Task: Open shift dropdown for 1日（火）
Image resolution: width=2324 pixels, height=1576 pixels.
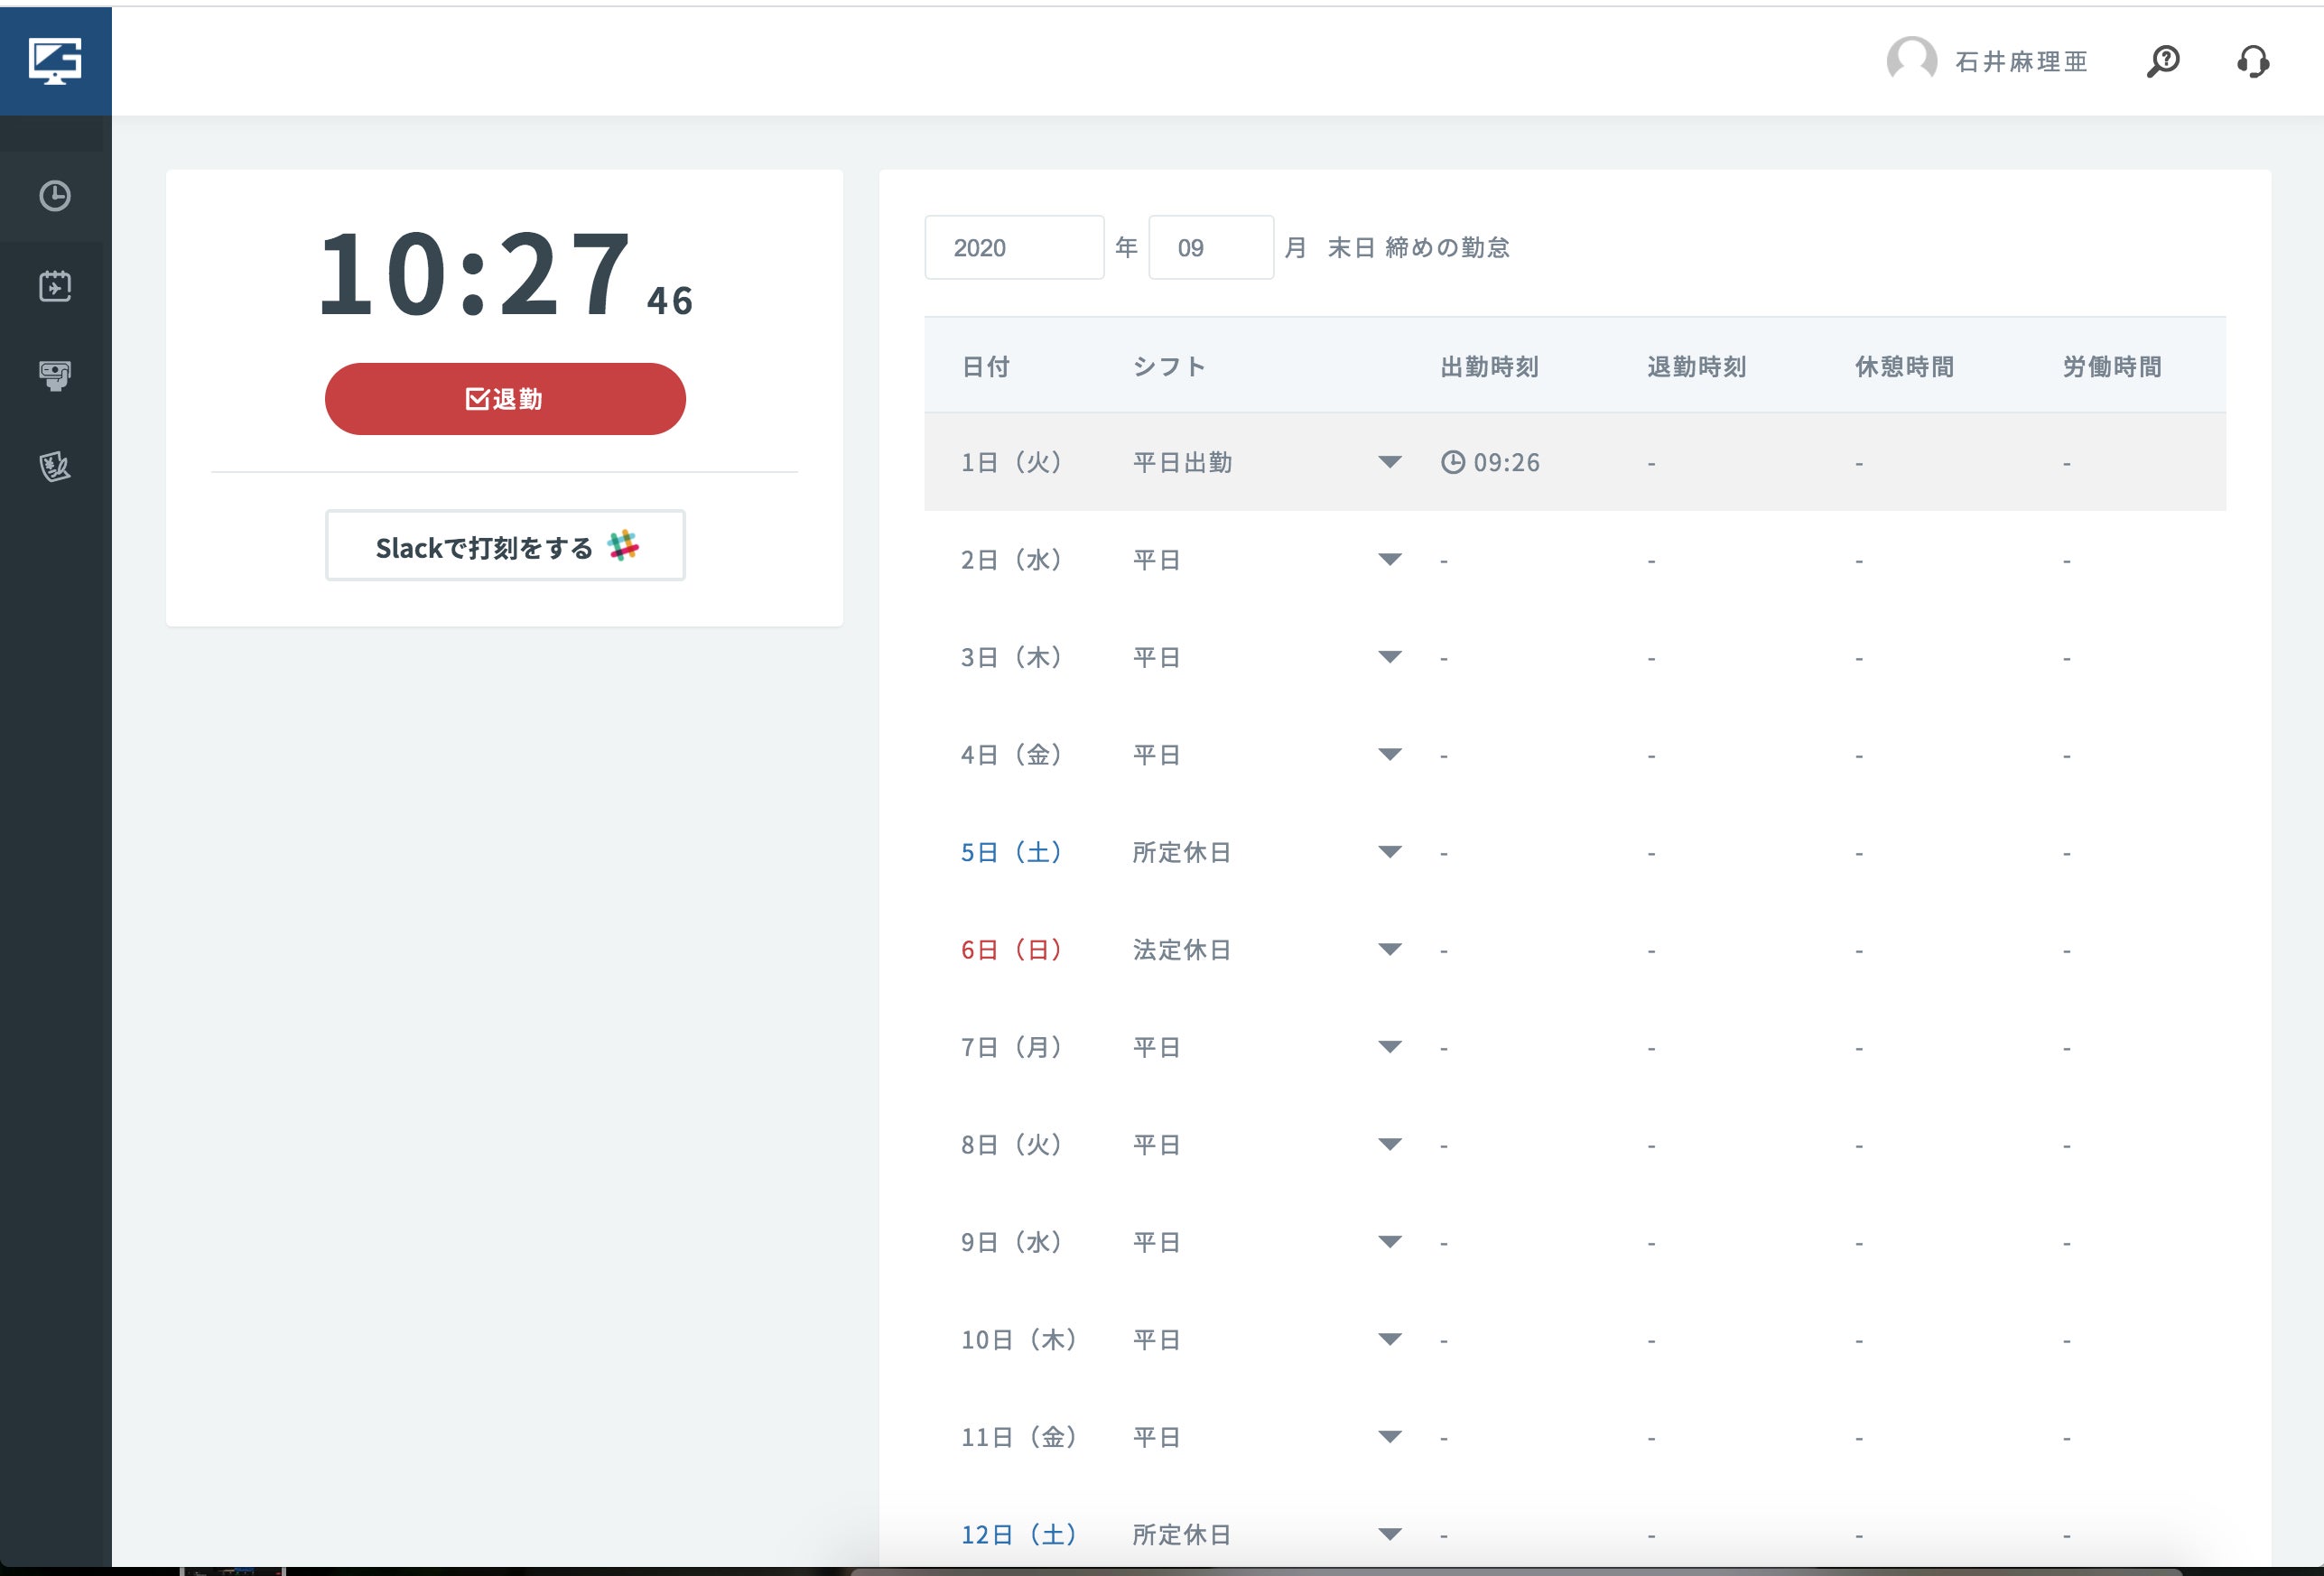Action: click(1389, 462)
